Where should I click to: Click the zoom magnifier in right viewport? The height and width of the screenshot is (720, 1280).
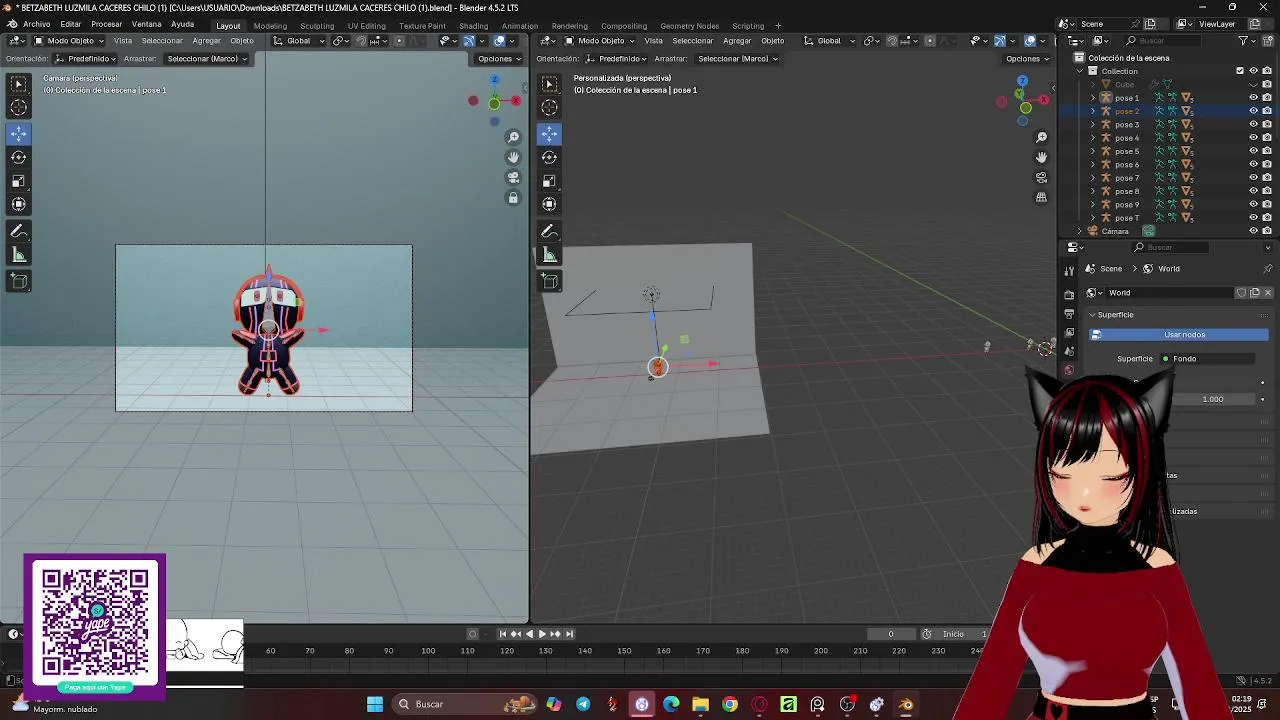[x=1041, y=137]
